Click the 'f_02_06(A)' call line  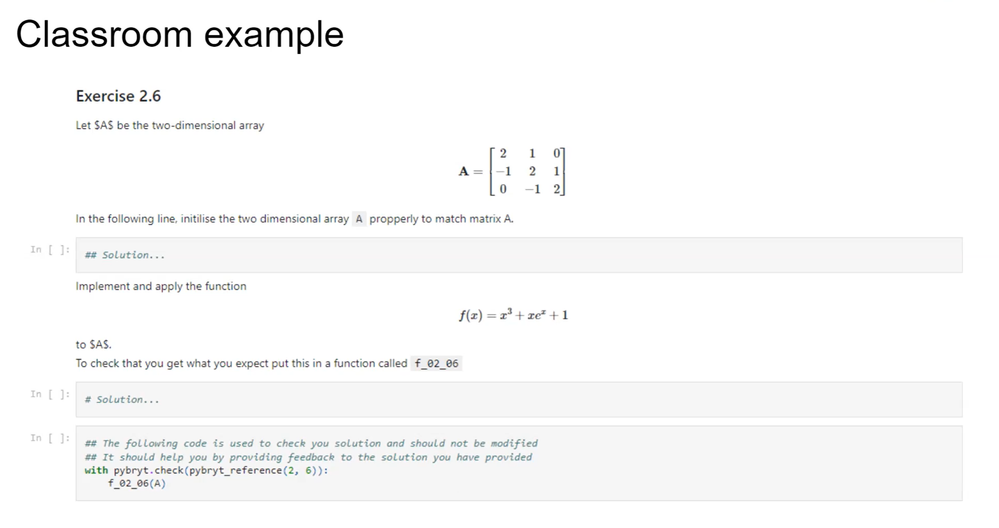[x=137, y=483]
